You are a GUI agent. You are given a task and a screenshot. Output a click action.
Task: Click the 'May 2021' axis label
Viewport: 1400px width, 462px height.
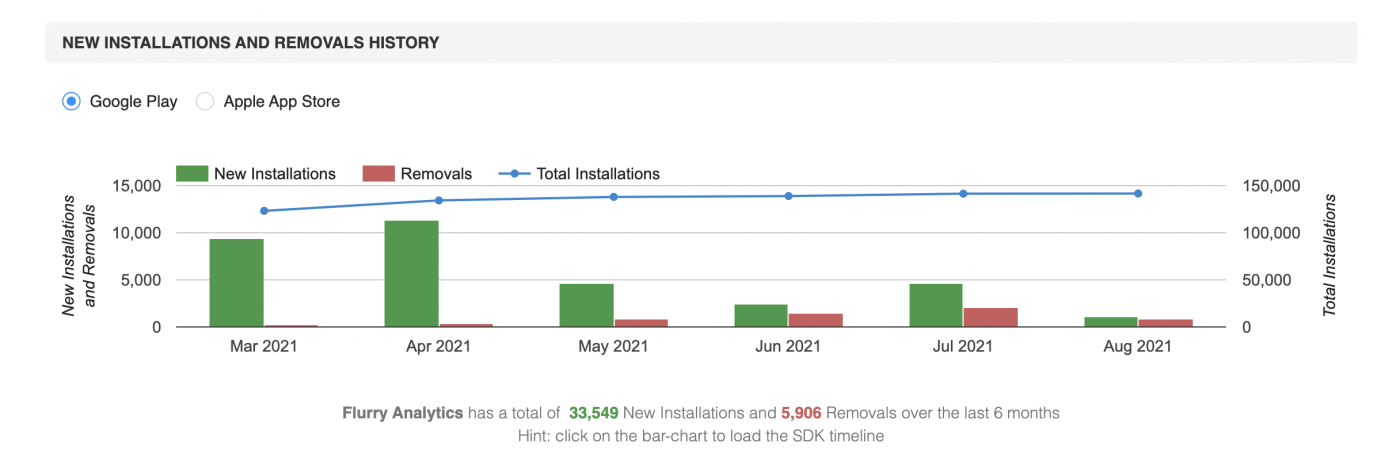pos(614,347)
